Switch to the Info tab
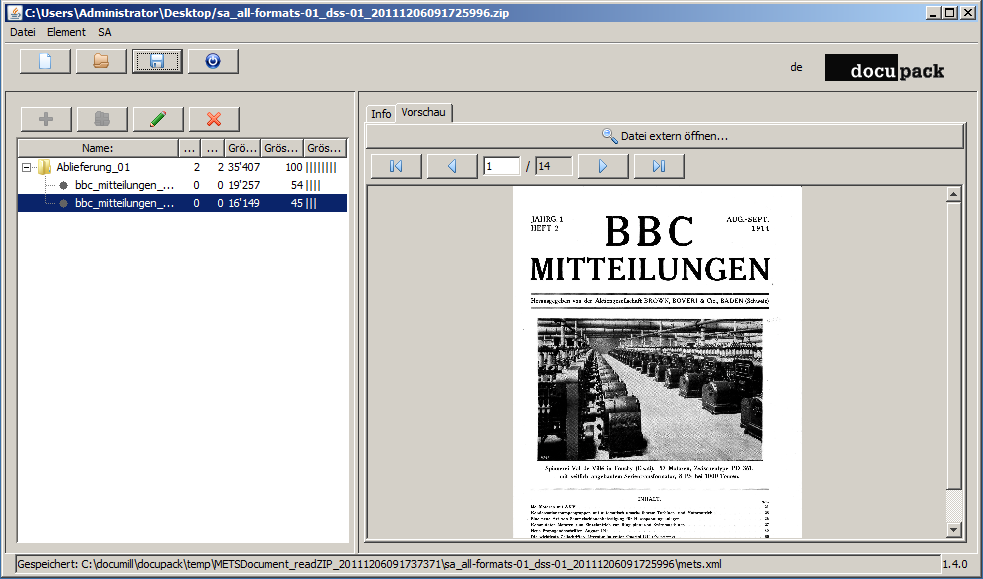 381,113
